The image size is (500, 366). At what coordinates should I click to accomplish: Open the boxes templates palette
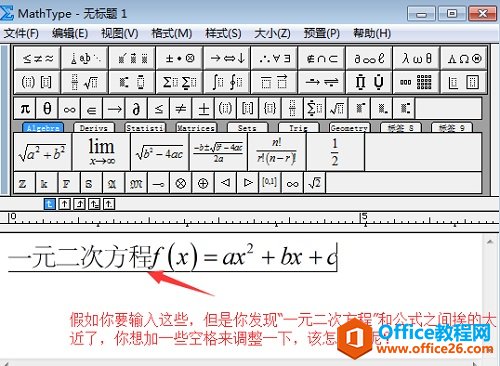[464, 82]
